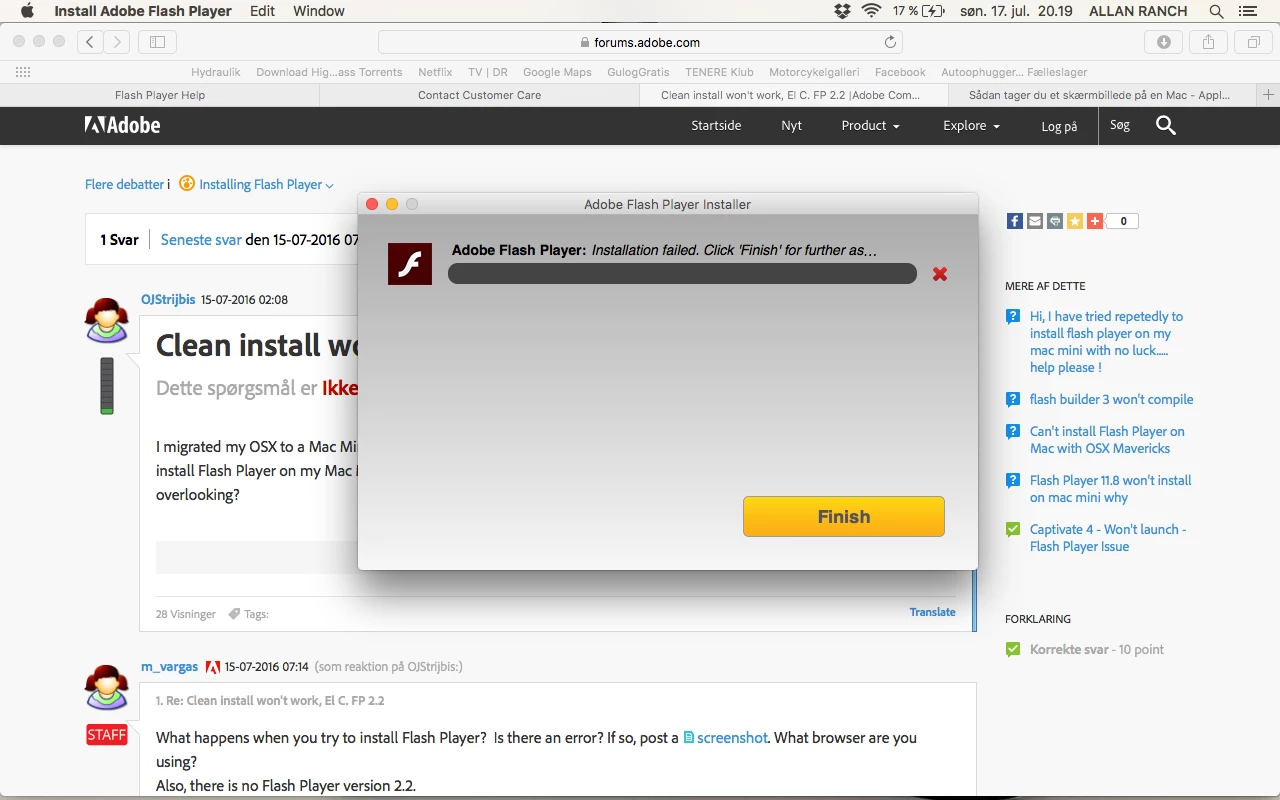Click the Flere debatter i link
This screenshot has width=1280, height=800.
[x=127, y=185]
